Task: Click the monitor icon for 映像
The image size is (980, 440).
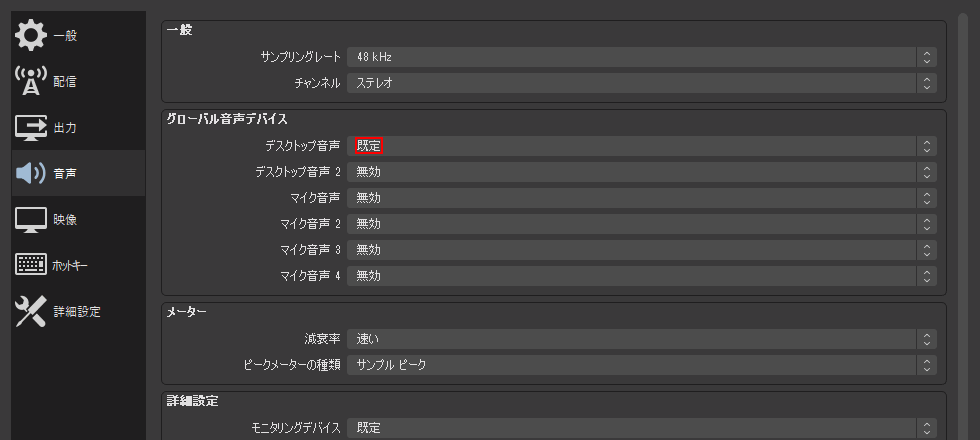Action: [31, 220]
